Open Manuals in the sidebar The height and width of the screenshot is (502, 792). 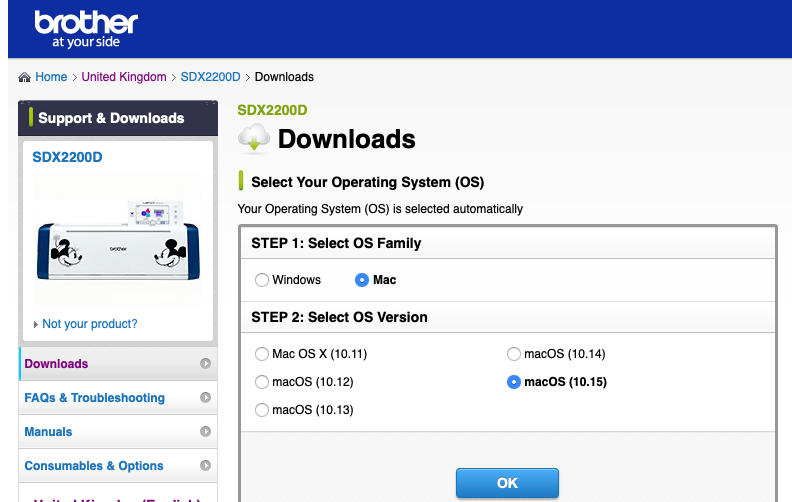[118, 432]
